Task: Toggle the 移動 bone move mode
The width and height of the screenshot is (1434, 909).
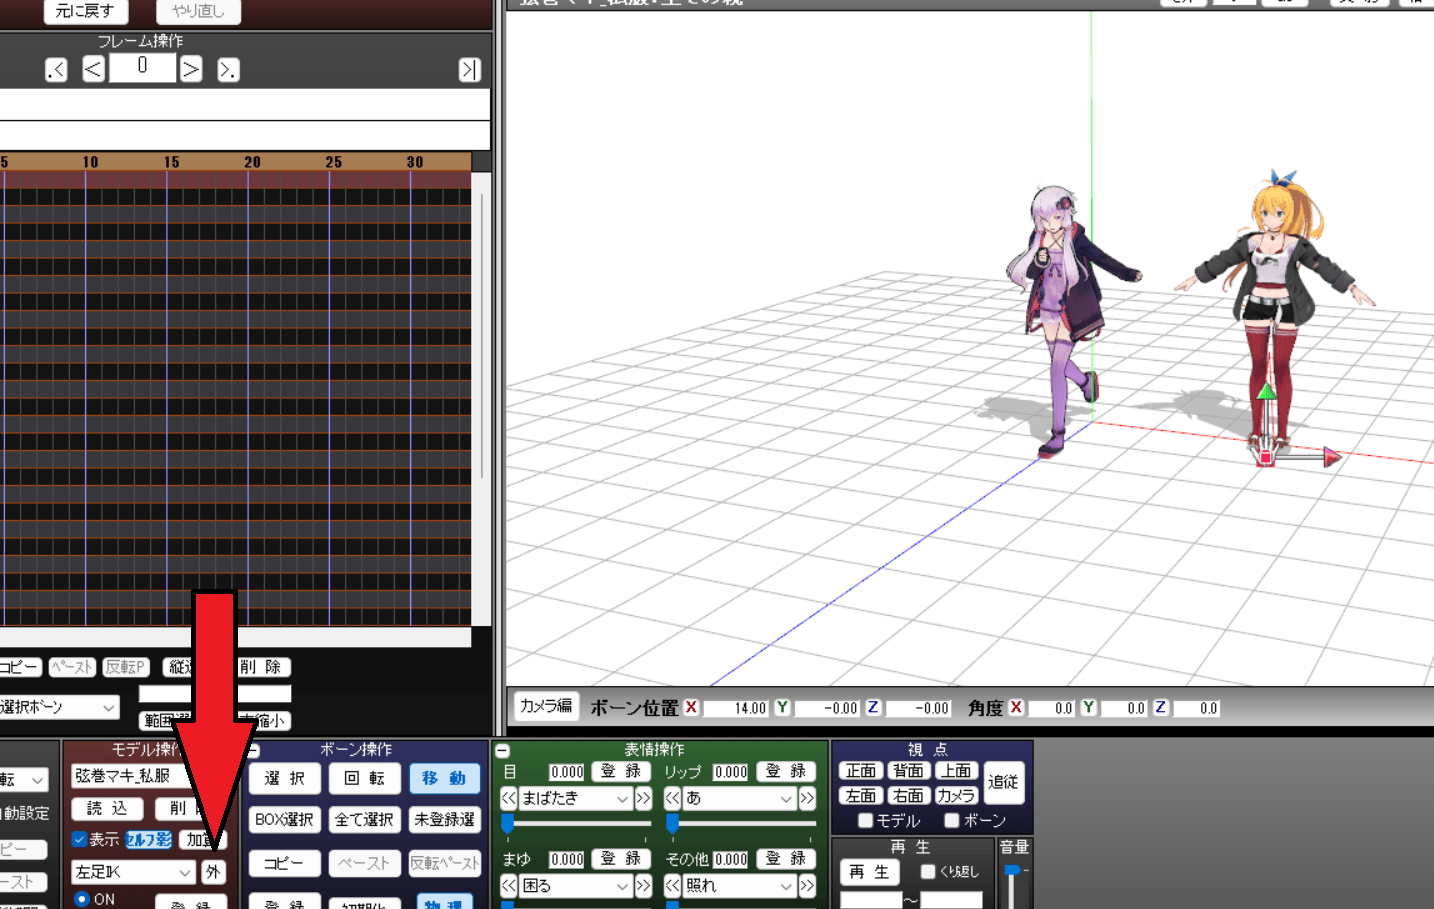Action: pos(444,778)
